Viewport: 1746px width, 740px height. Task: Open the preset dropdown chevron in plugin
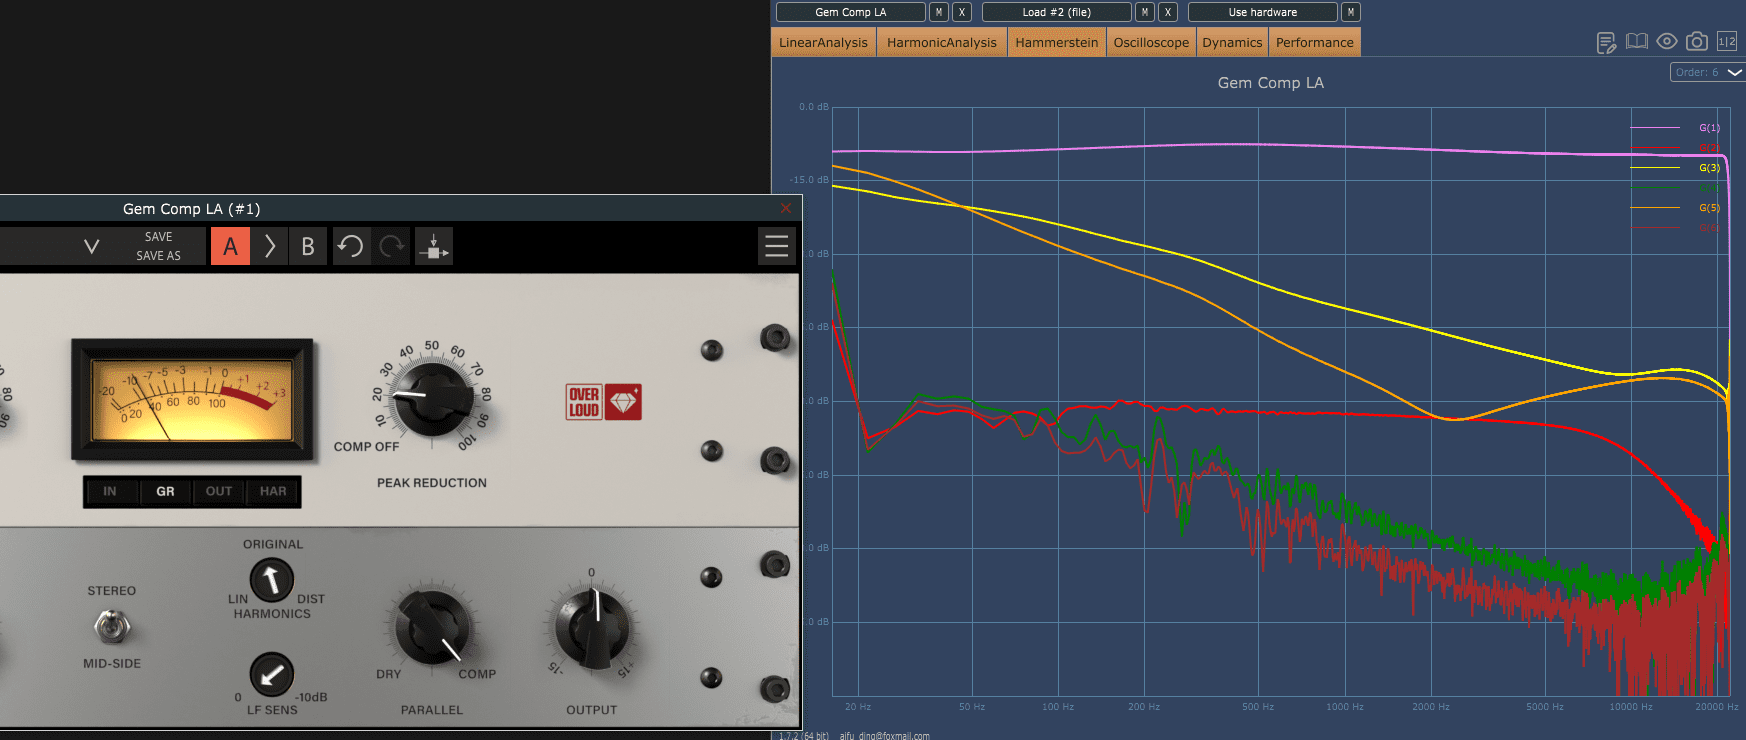click(91, 246)
